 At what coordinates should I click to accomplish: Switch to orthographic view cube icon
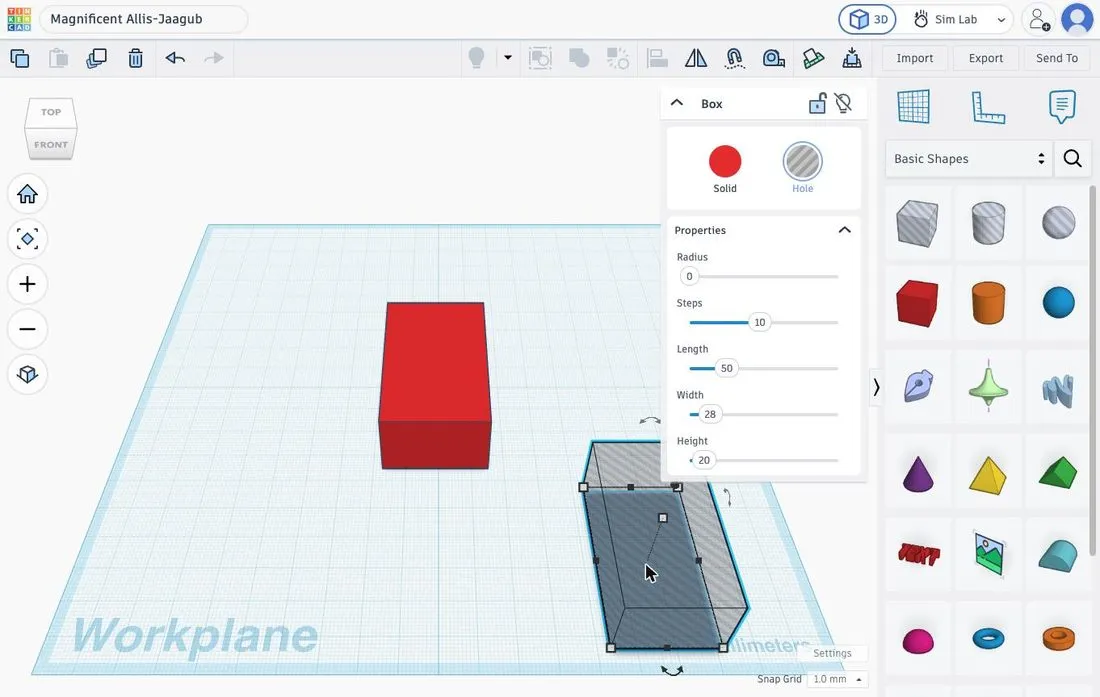[27, 374]
